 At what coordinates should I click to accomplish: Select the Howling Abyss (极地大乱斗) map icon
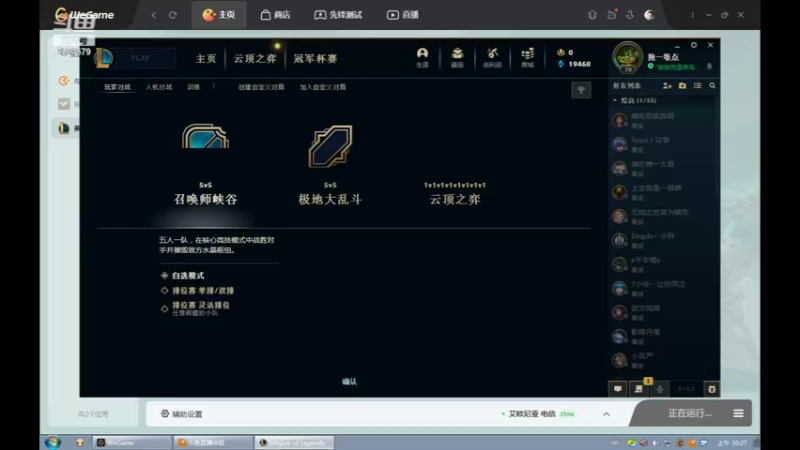(x=330, y=146)
